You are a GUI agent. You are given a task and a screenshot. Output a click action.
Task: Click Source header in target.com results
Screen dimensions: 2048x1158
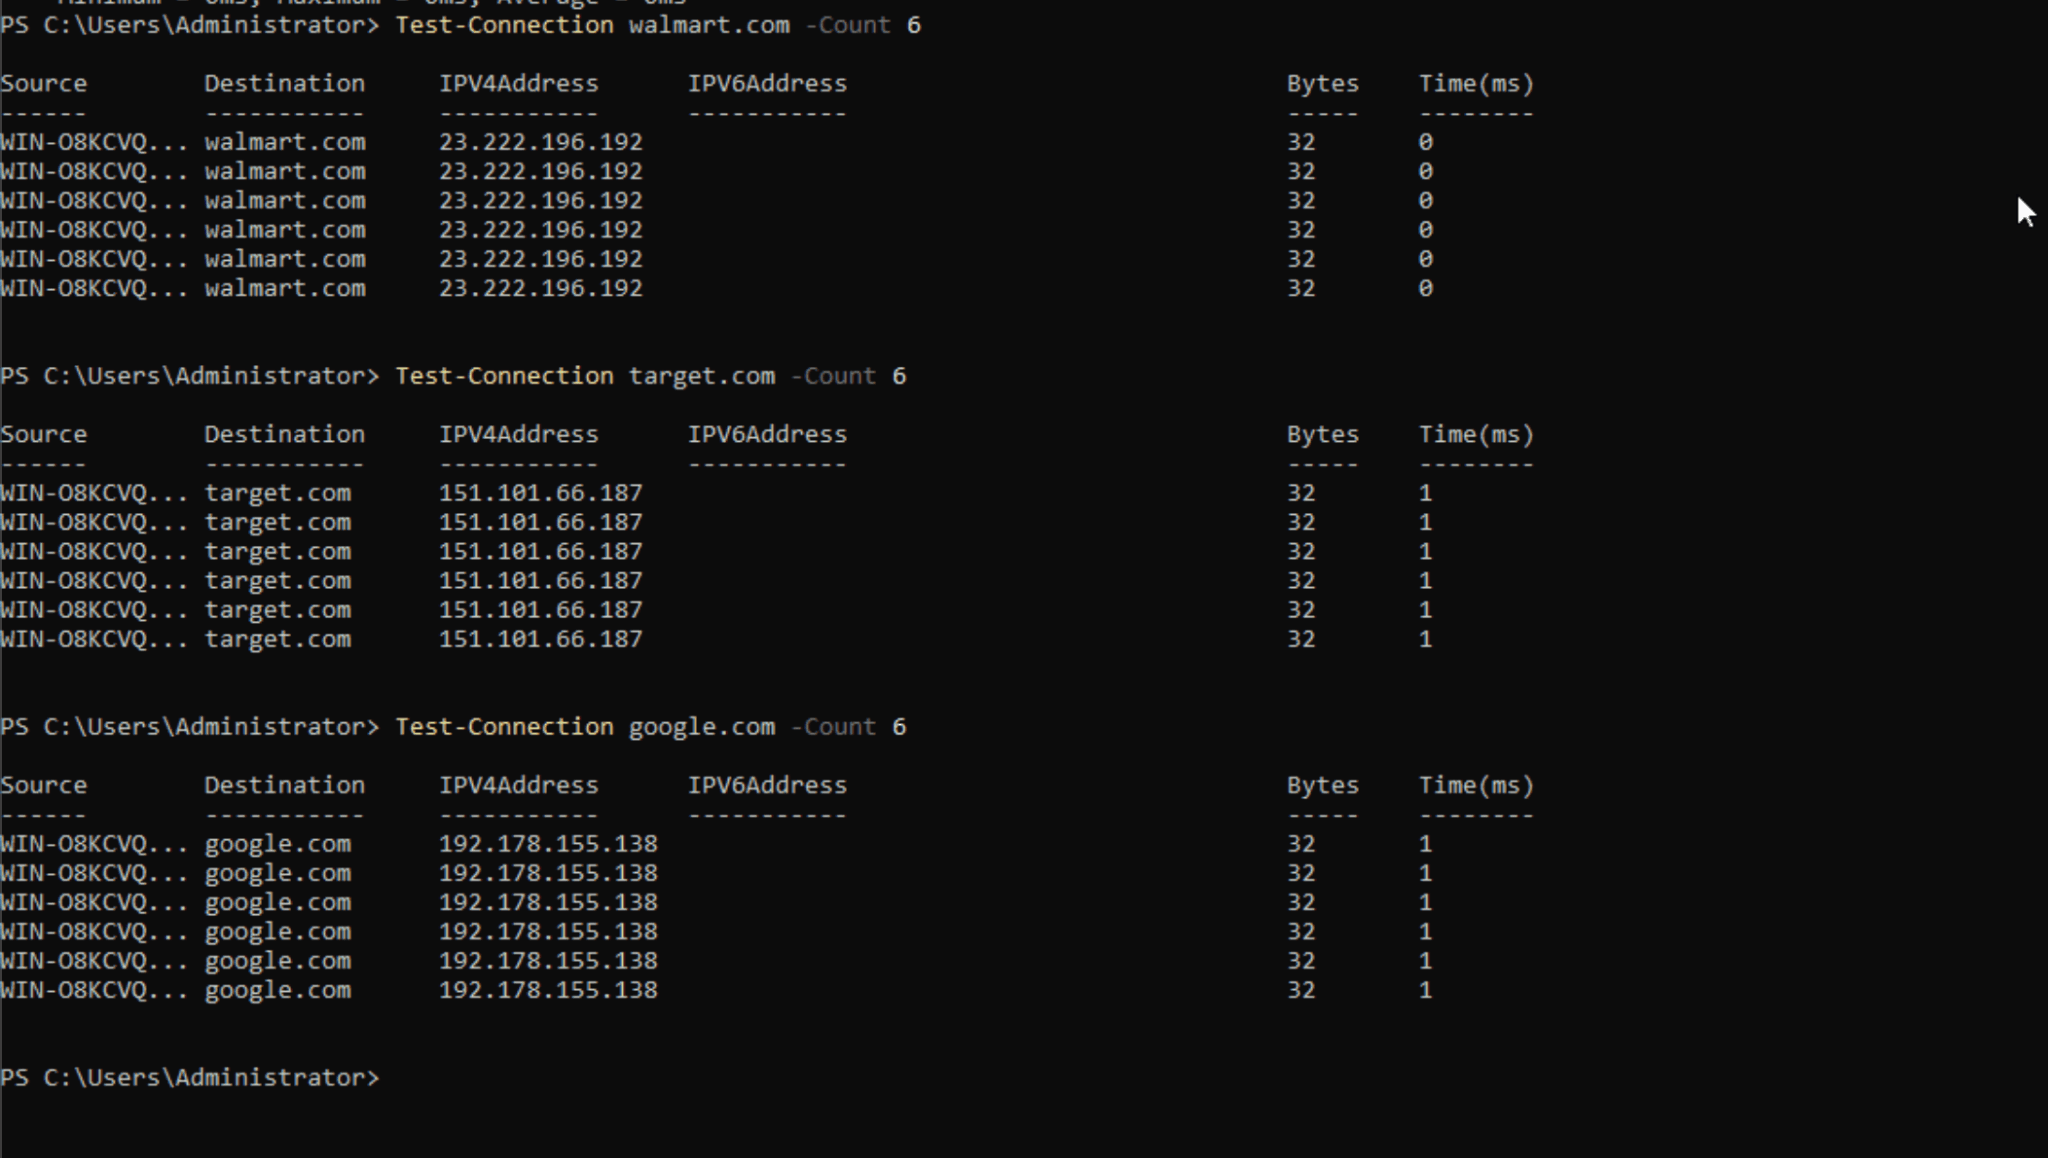[44, 435]
